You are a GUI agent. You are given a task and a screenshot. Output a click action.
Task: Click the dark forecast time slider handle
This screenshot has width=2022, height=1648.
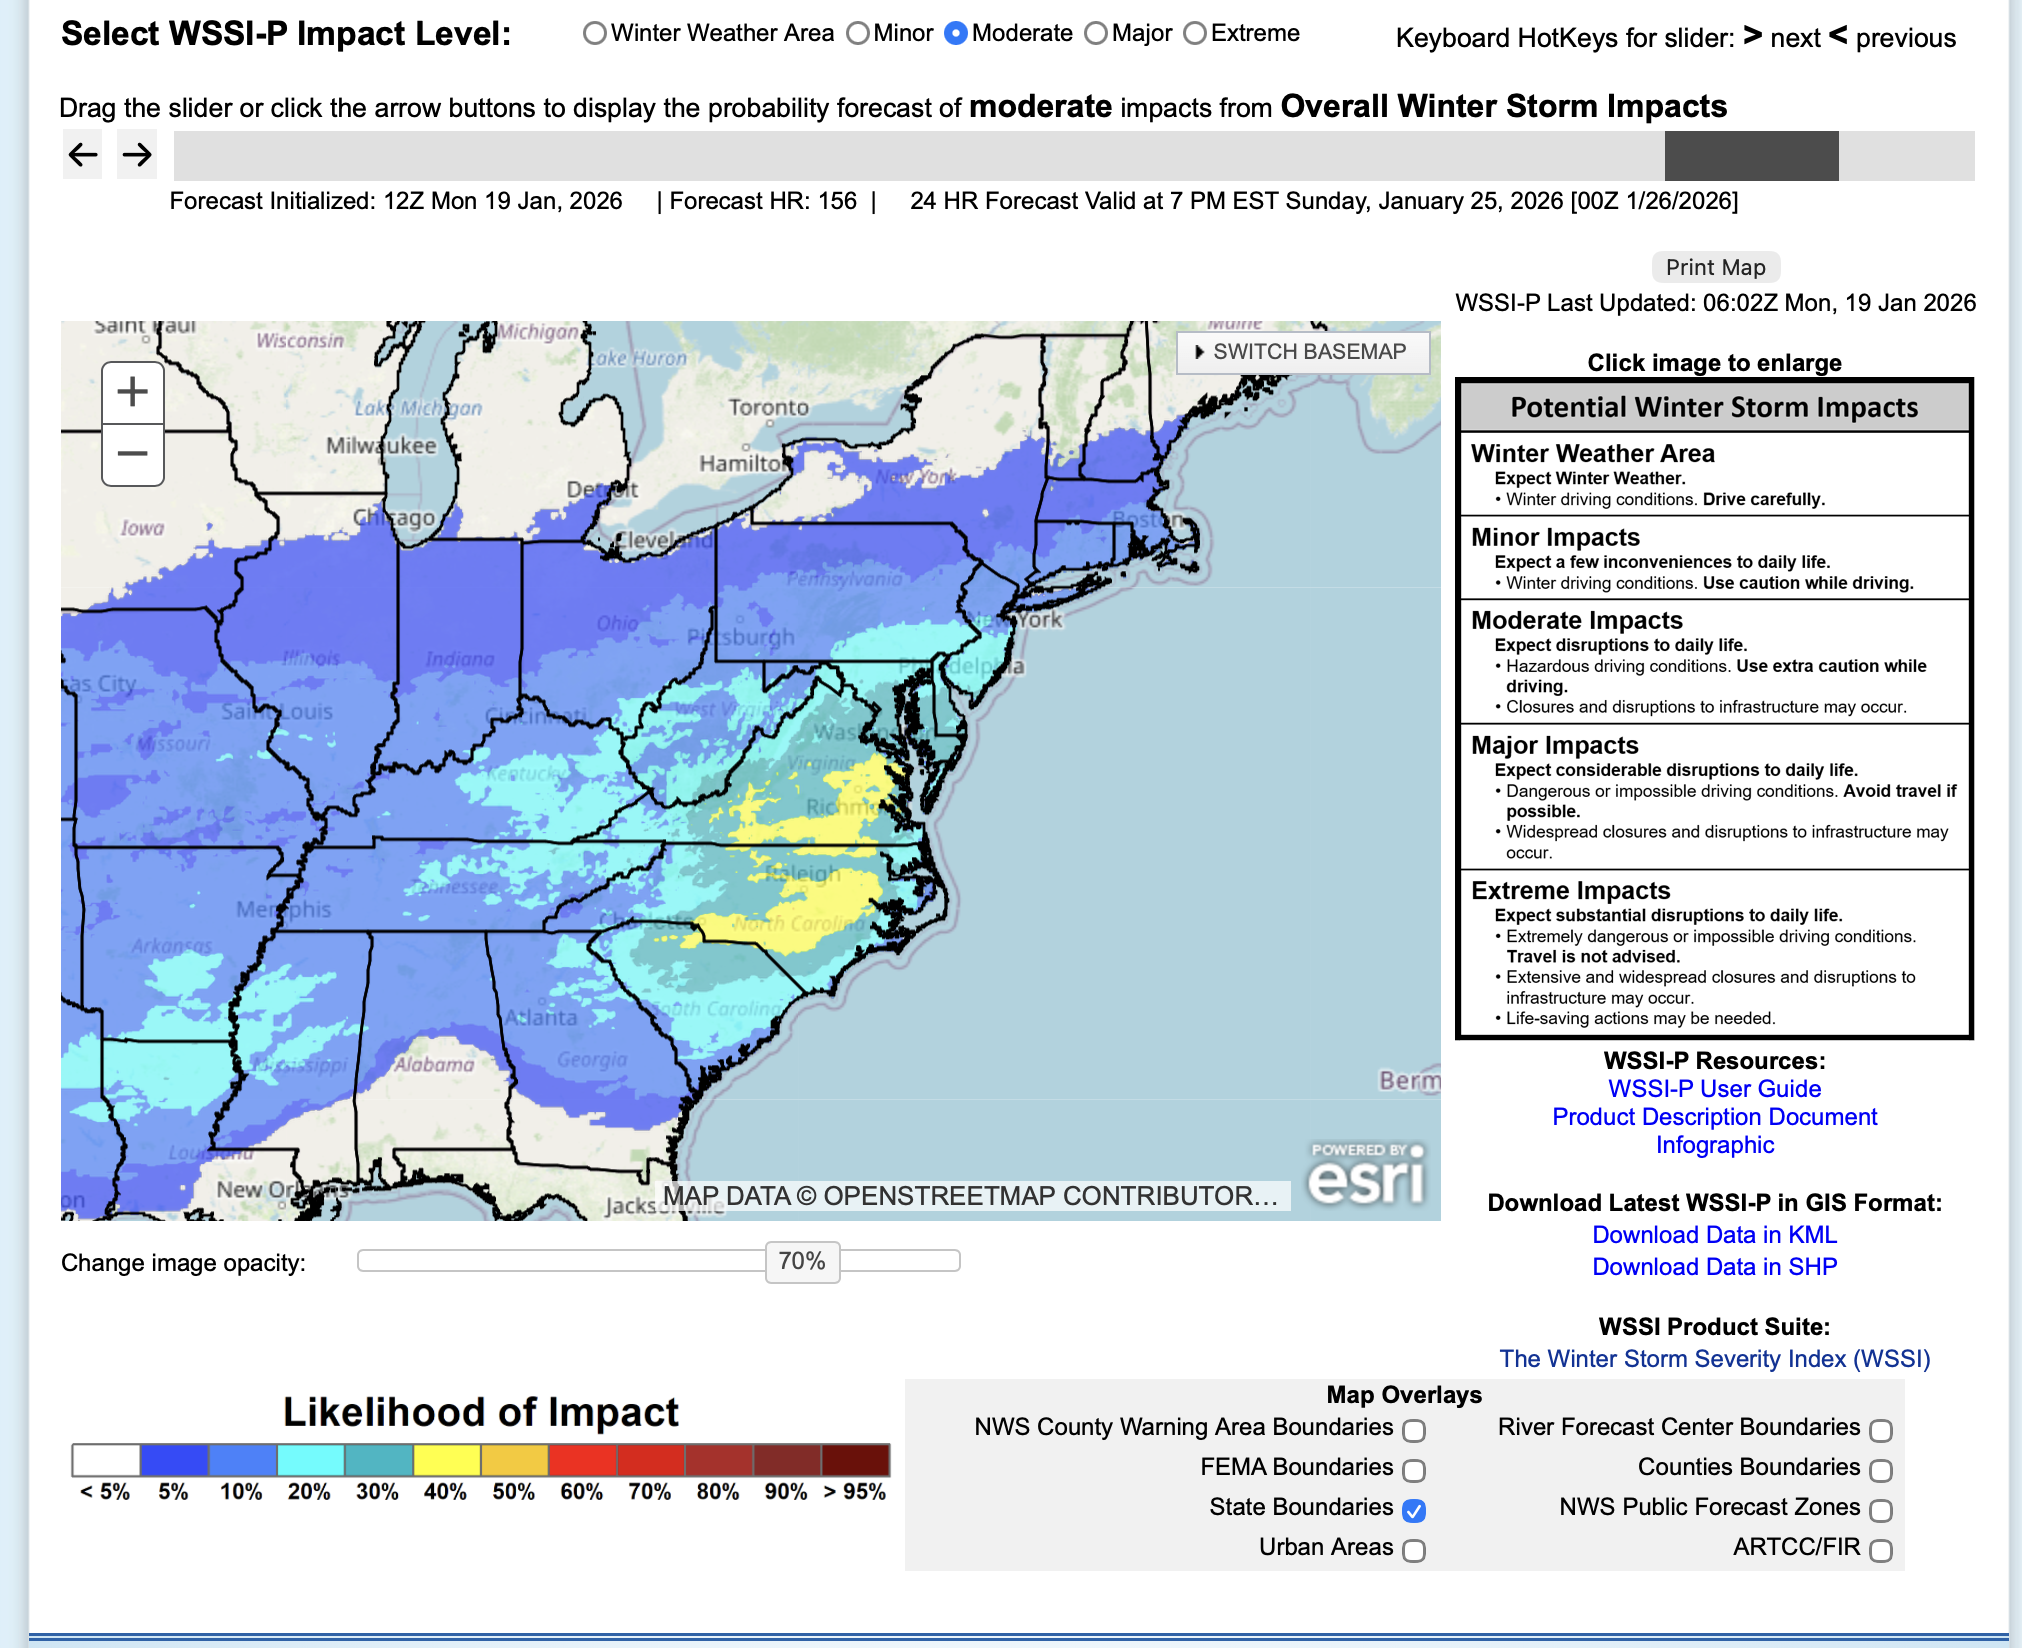click(1751, 156)
